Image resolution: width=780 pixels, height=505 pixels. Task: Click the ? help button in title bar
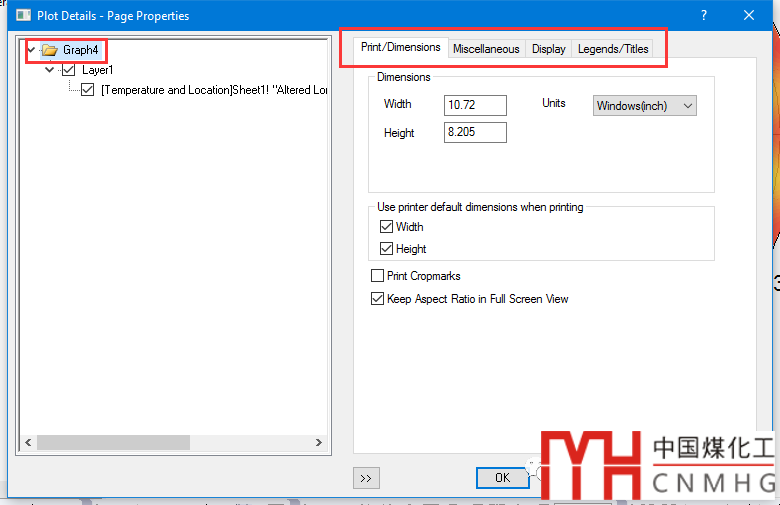(x=703, y=15)
